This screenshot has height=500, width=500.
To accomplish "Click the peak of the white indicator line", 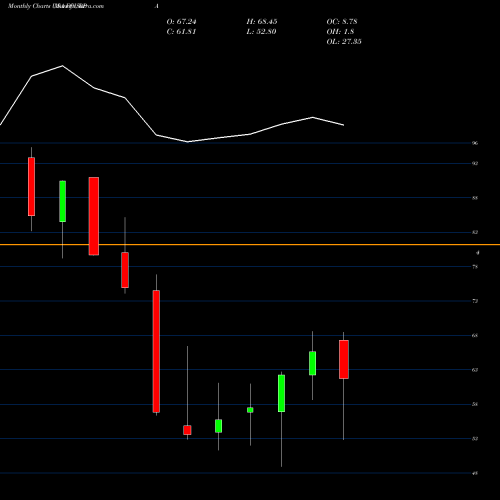I will pyautogui.click(x=62, y=66).
